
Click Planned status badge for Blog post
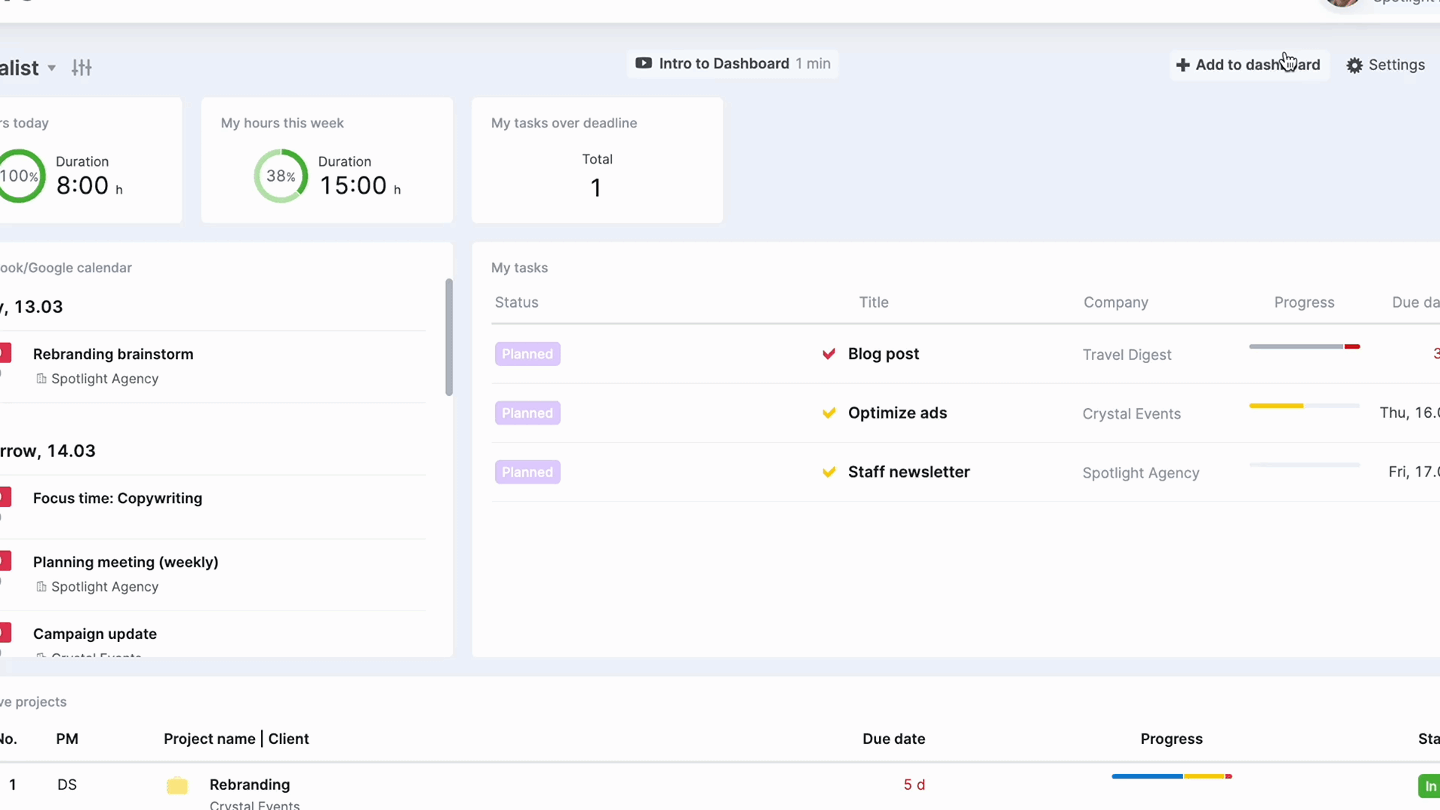528,354
